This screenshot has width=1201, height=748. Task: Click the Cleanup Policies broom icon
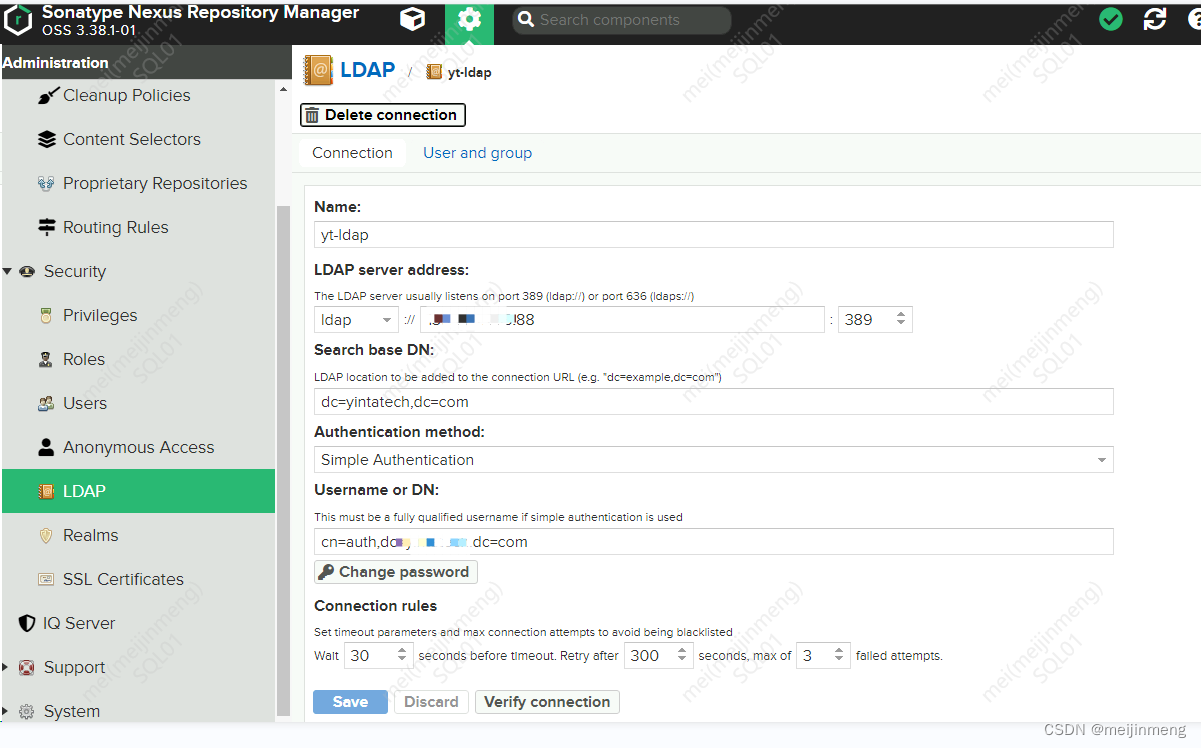coord(47,96)
